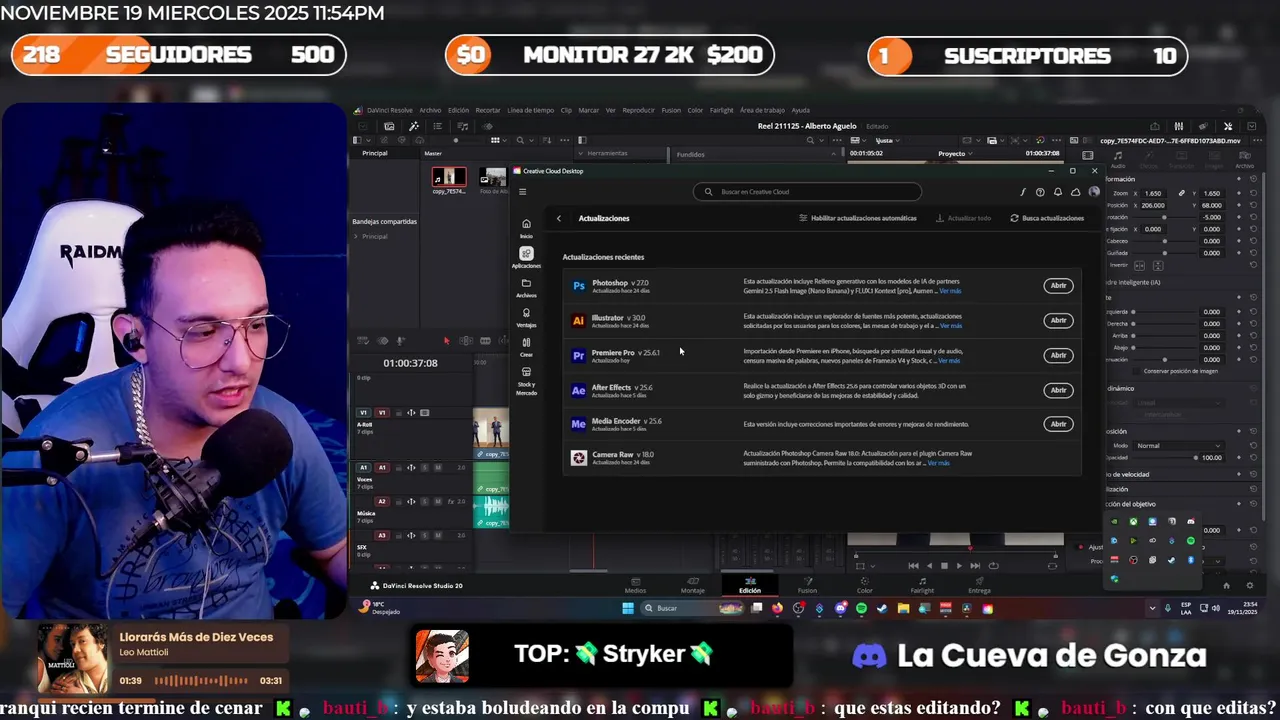Viewport: 1280px width, 720px height.
Task: Open Modo Normal blend dropdown
Action: coord(1178,445)
